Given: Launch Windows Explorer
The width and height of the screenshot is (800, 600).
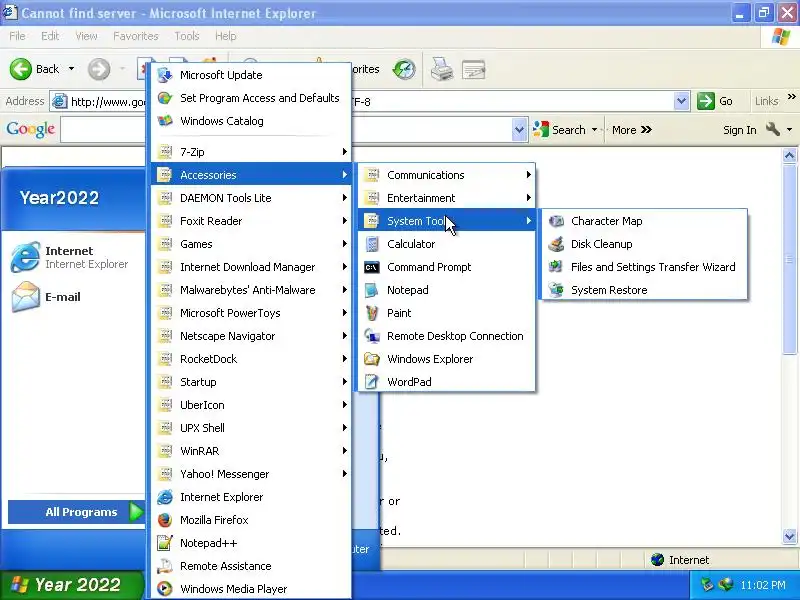Looking at the screenshot, I should coord(446,359).
